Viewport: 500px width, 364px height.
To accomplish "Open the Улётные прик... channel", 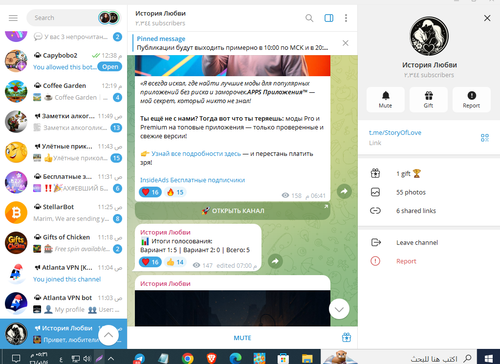I will (x=63, y=152).
